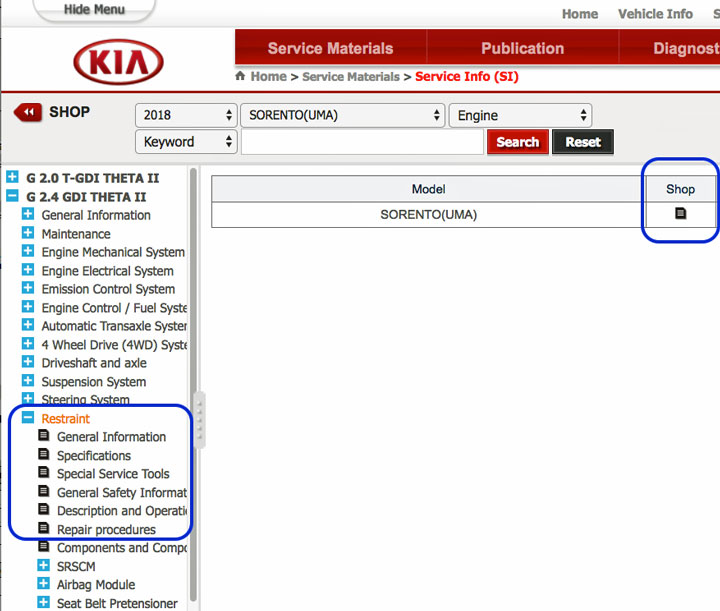Image resolution: width=720 pixels, height=611 pixels.
Task: Click the red Search button
Action: pyautogui.click(x=518, y=142)
